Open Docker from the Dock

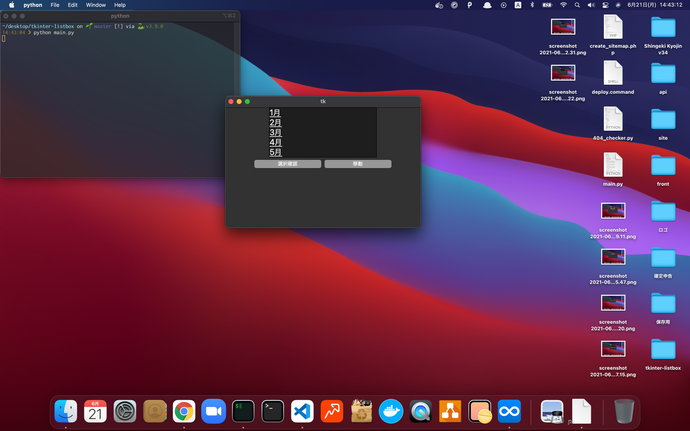[x=391, y=410]
